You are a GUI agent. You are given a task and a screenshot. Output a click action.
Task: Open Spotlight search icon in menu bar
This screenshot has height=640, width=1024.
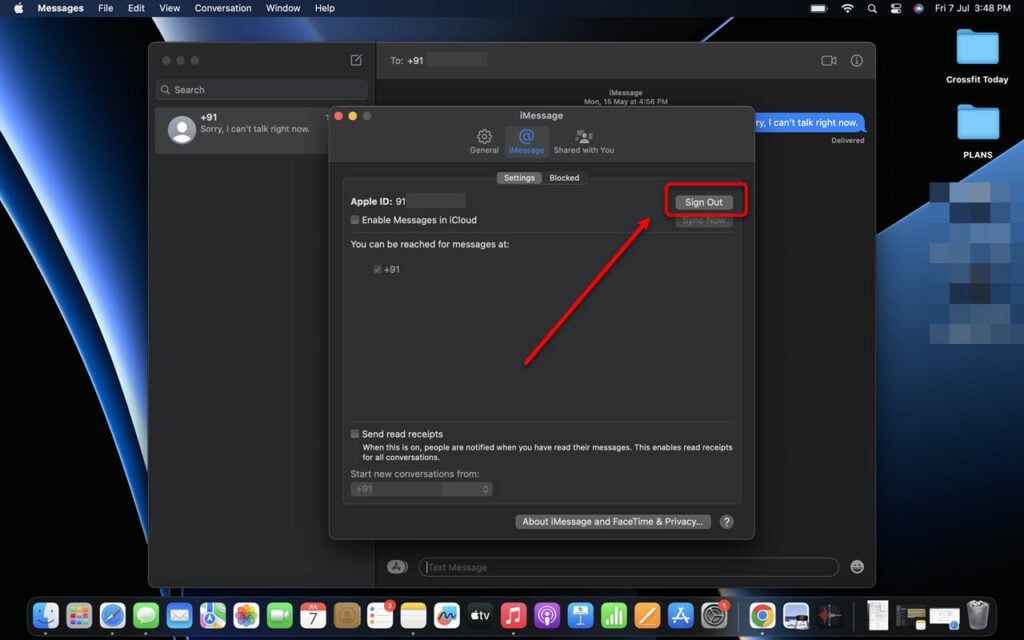click(x=872, y=8)
